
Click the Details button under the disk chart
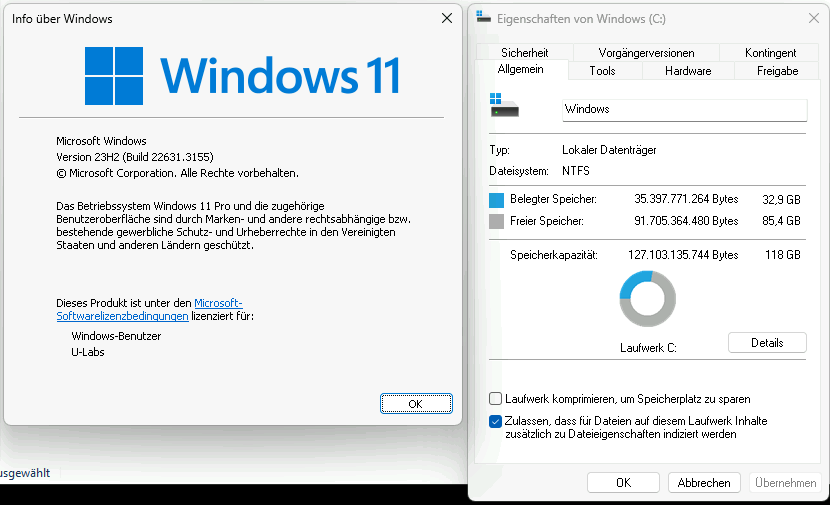766,343
